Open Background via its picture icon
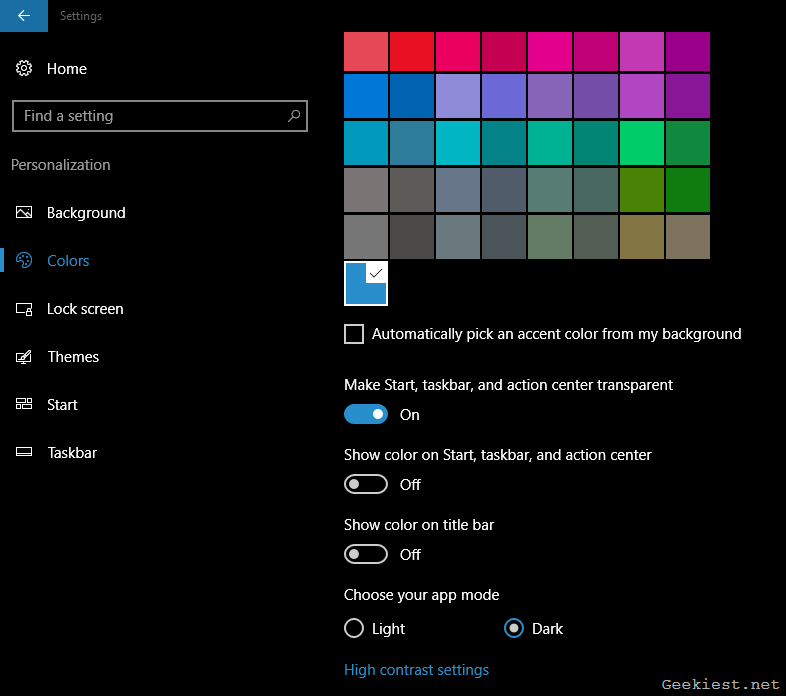 25,213
